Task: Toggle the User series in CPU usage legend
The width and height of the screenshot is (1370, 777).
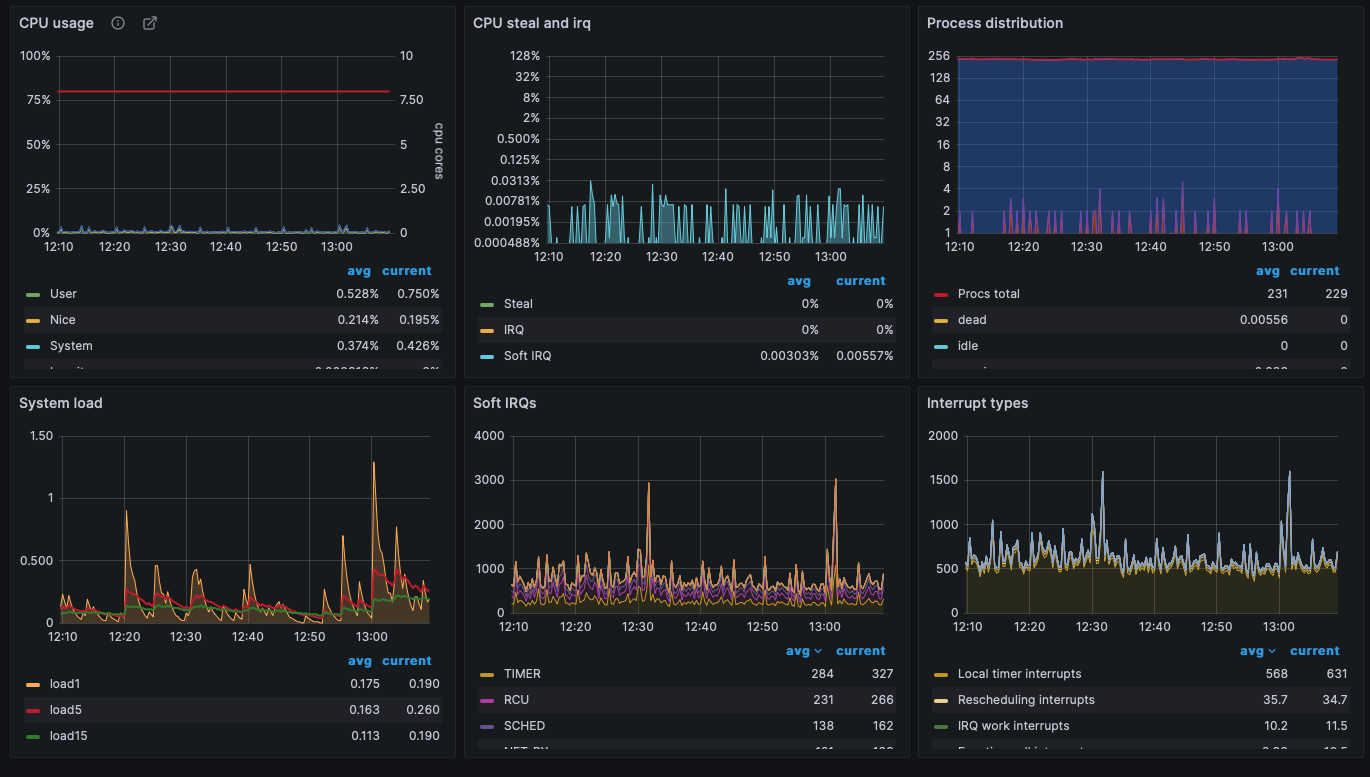Action: [x=63, y=294]
